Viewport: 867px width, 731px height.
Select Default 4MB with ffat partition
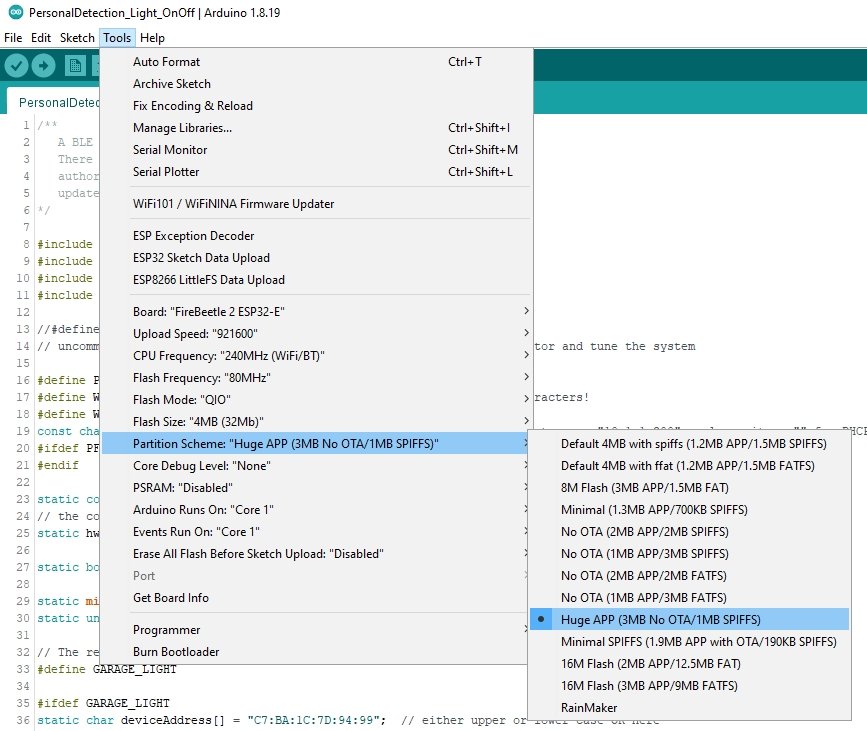690,466
